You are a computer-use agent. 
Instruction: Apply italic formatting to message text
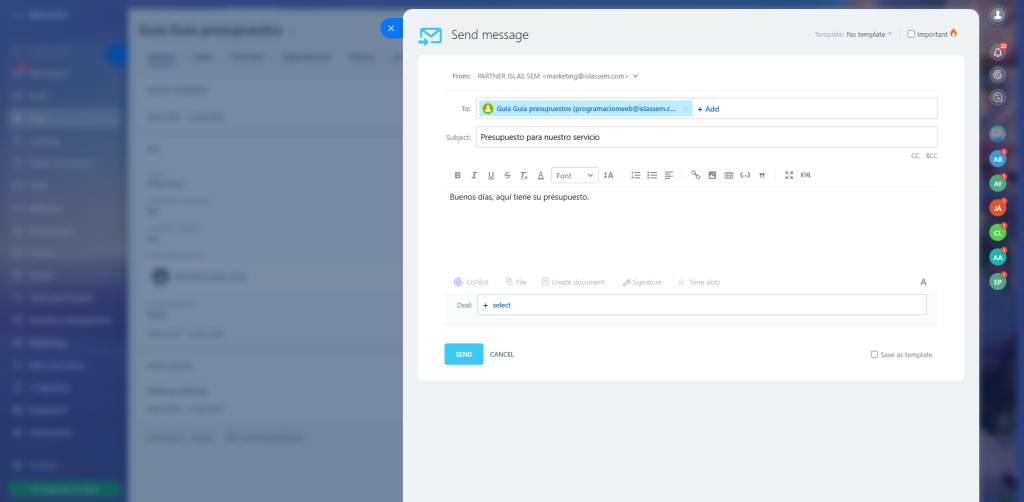474,175
